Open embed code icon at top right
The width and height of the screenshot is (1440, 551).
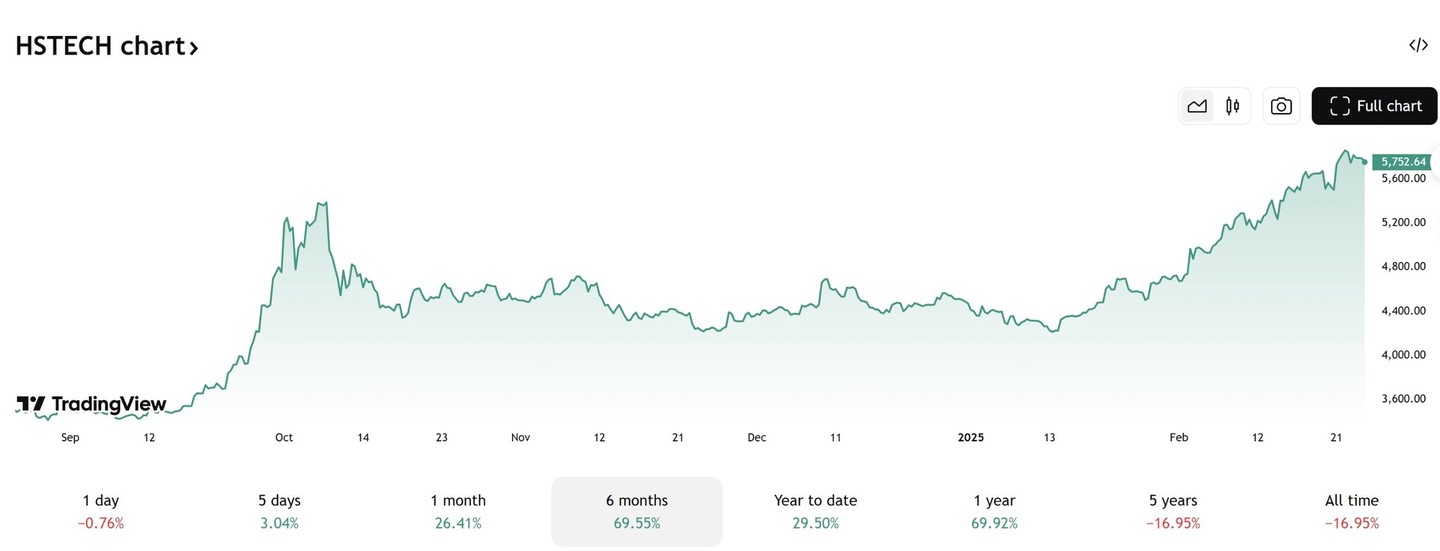pyautogui.click(x=1418, y=45)
